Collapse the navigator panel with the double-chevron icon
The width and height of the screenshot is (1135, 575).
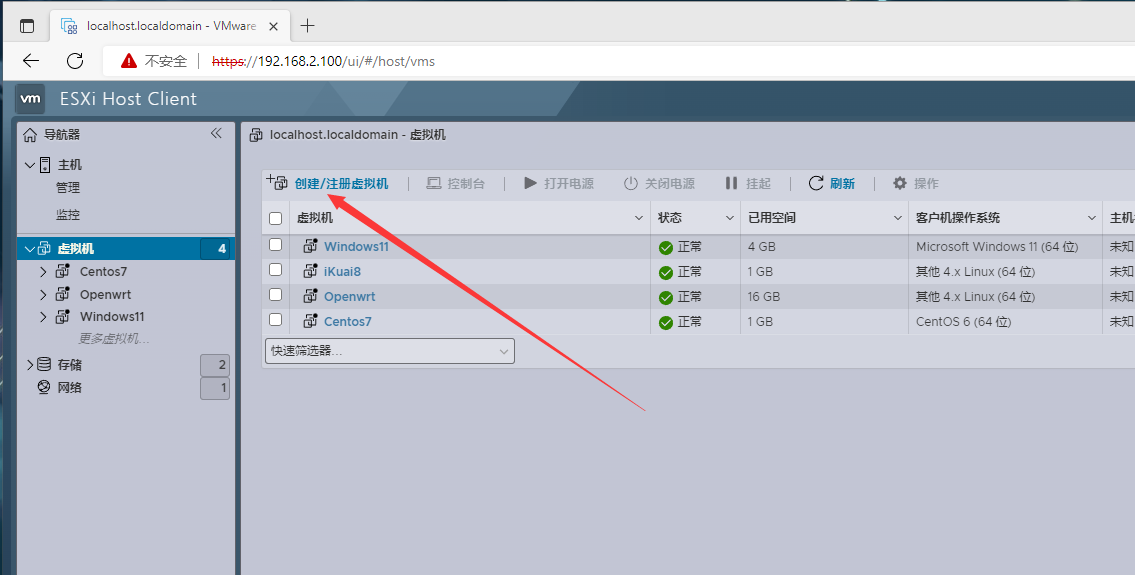216,134
